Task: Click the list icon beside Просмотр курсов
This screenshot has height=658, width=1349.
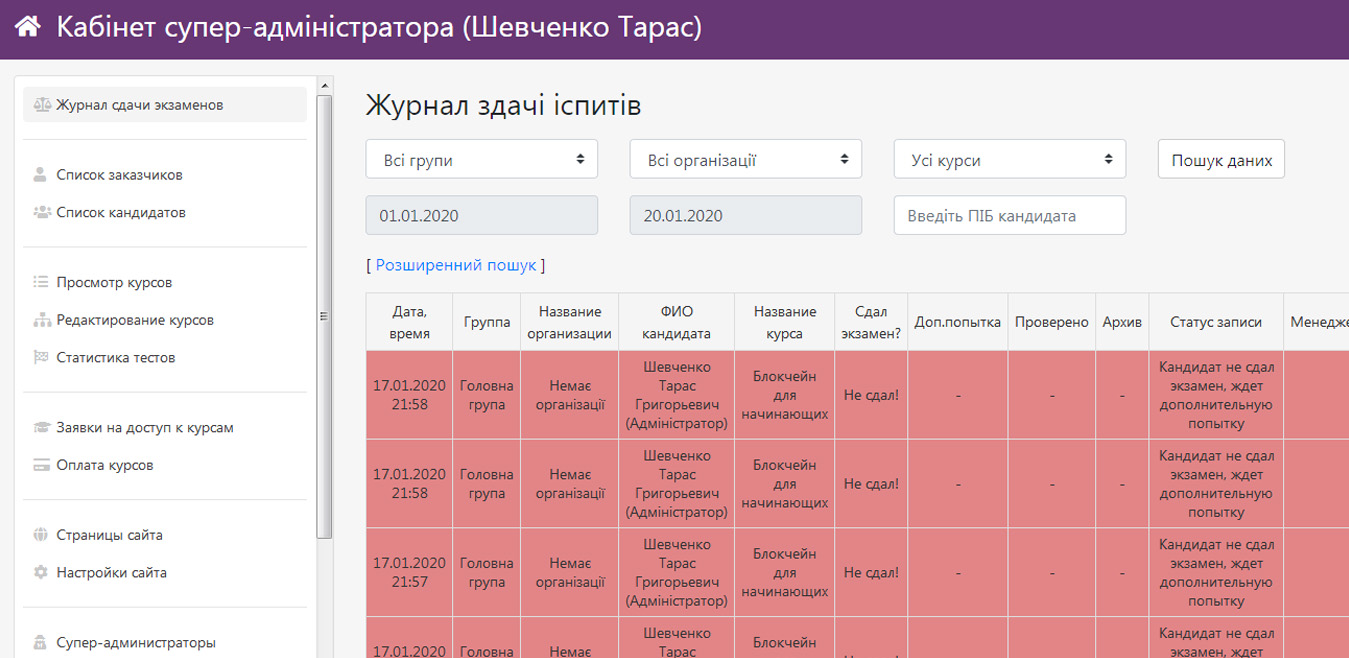Action: 41,283
